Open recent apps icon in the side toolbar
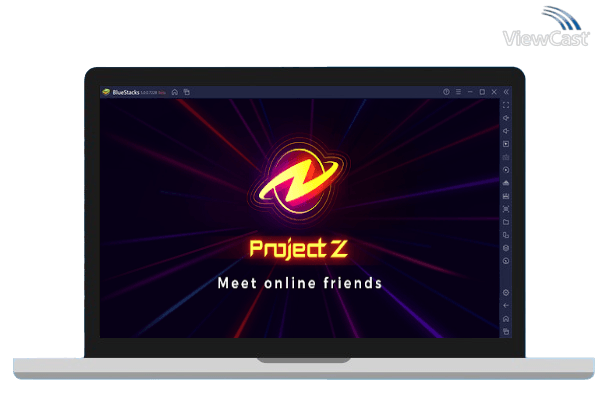The image size is (602, 414). point(506,331)
